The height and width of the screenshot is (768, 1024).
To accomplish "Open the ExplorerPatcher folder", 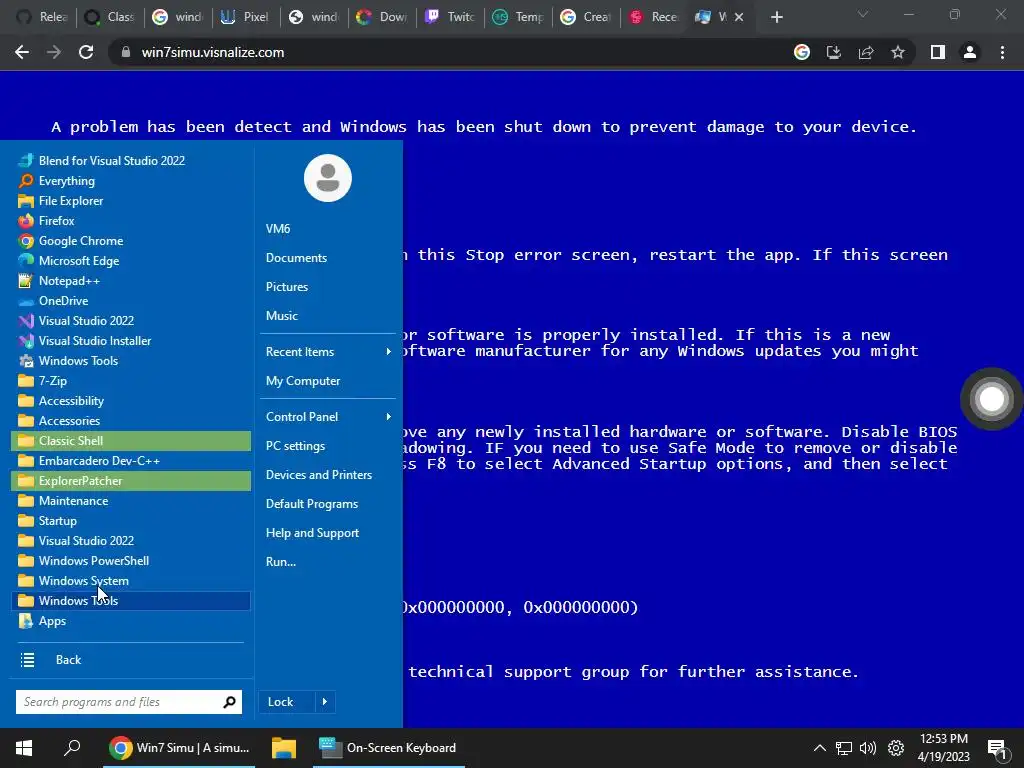I will (x=131, y=481).
